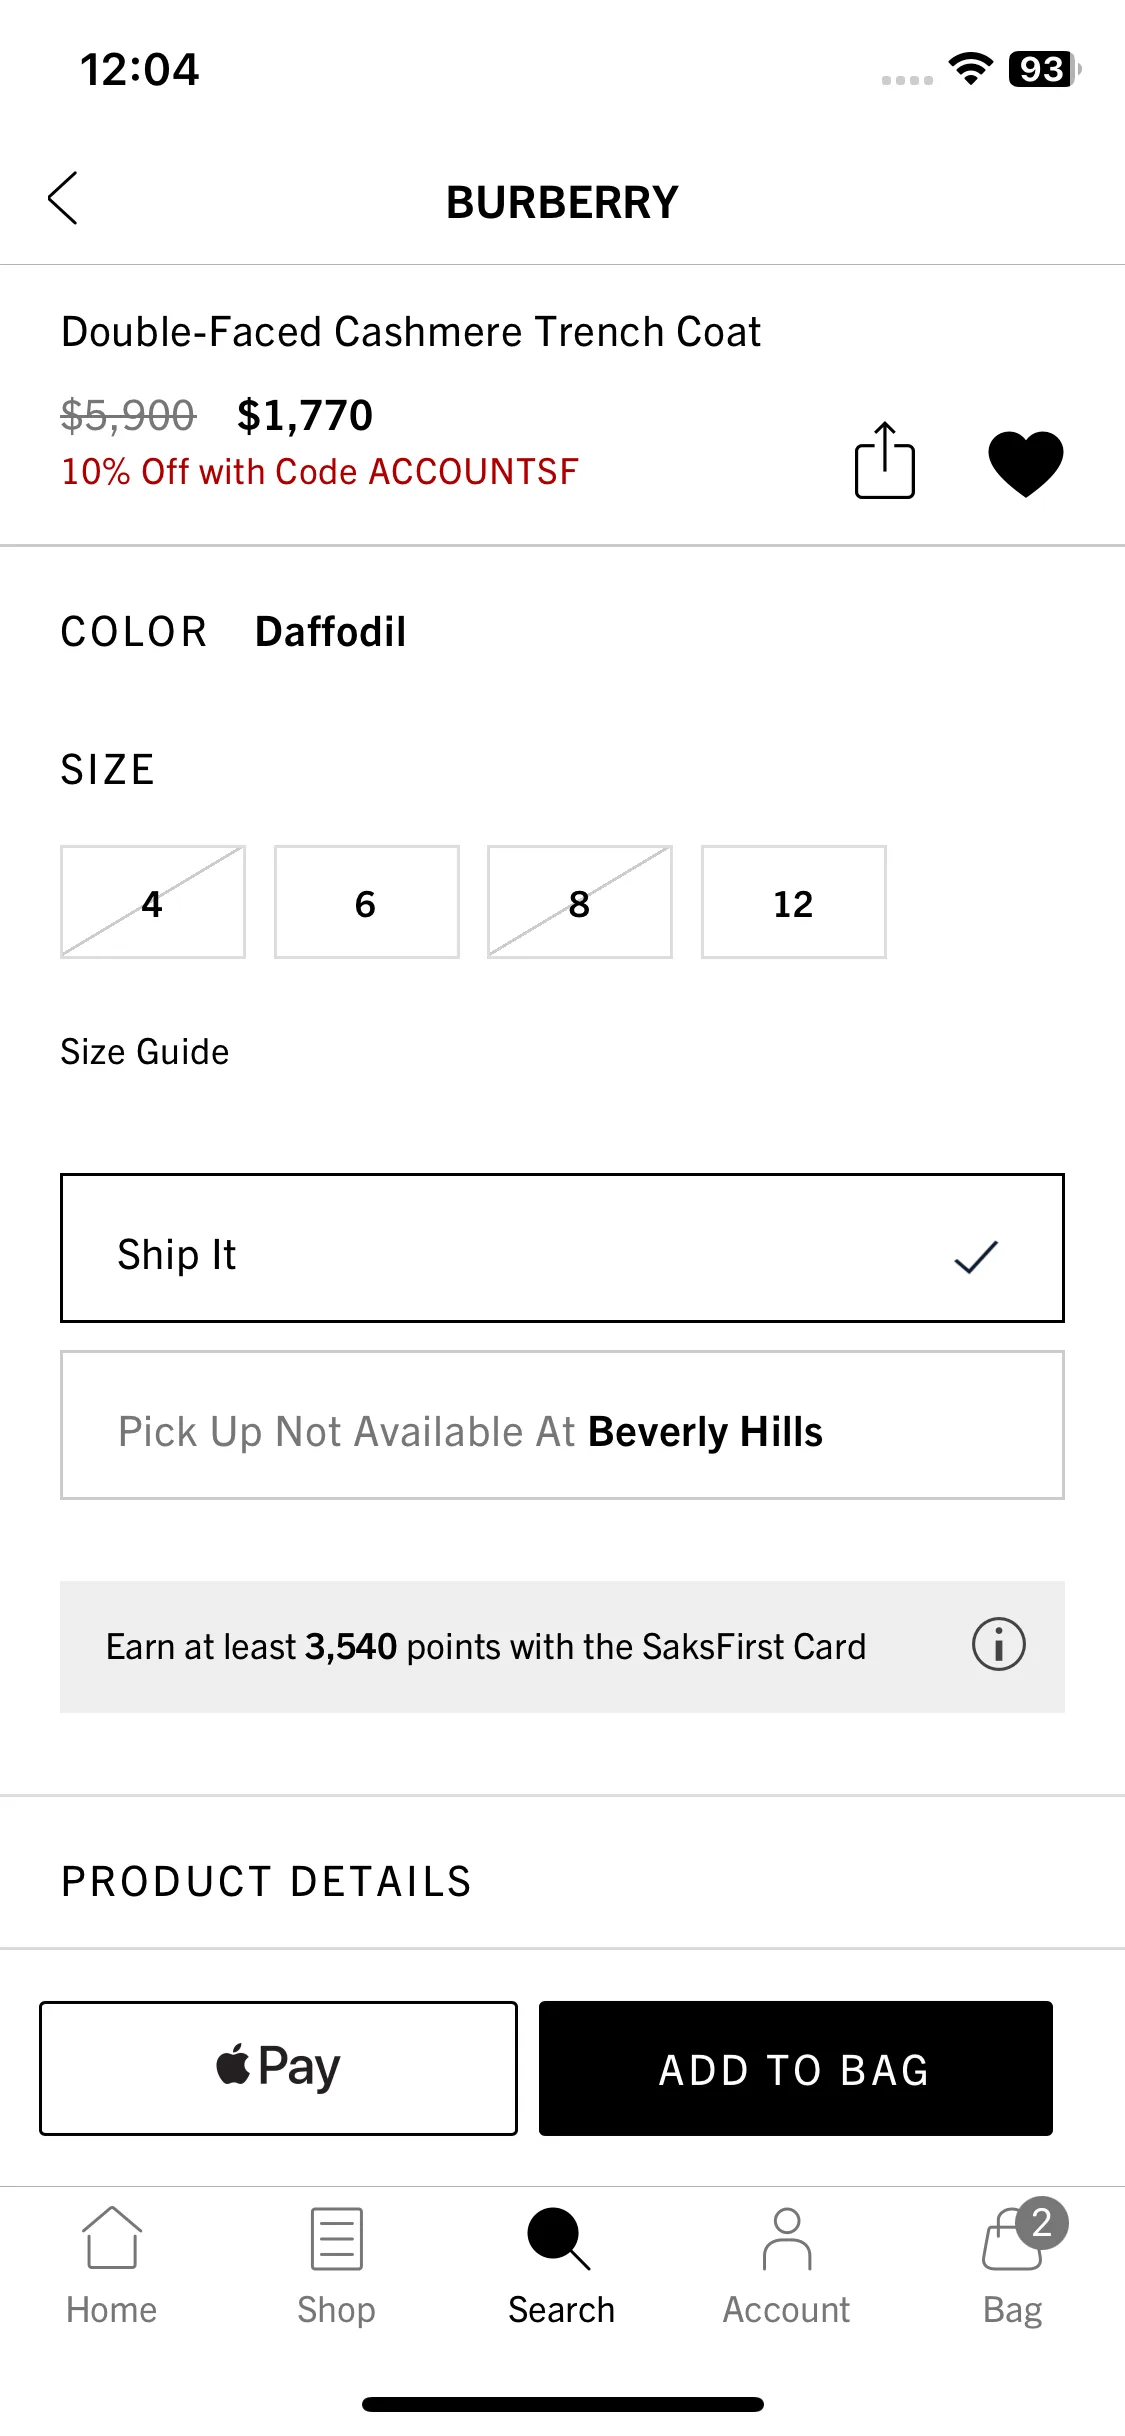Screen dimensions: 1125x2436
Task: Expand the Product Details section
Action: [562, 1881]
